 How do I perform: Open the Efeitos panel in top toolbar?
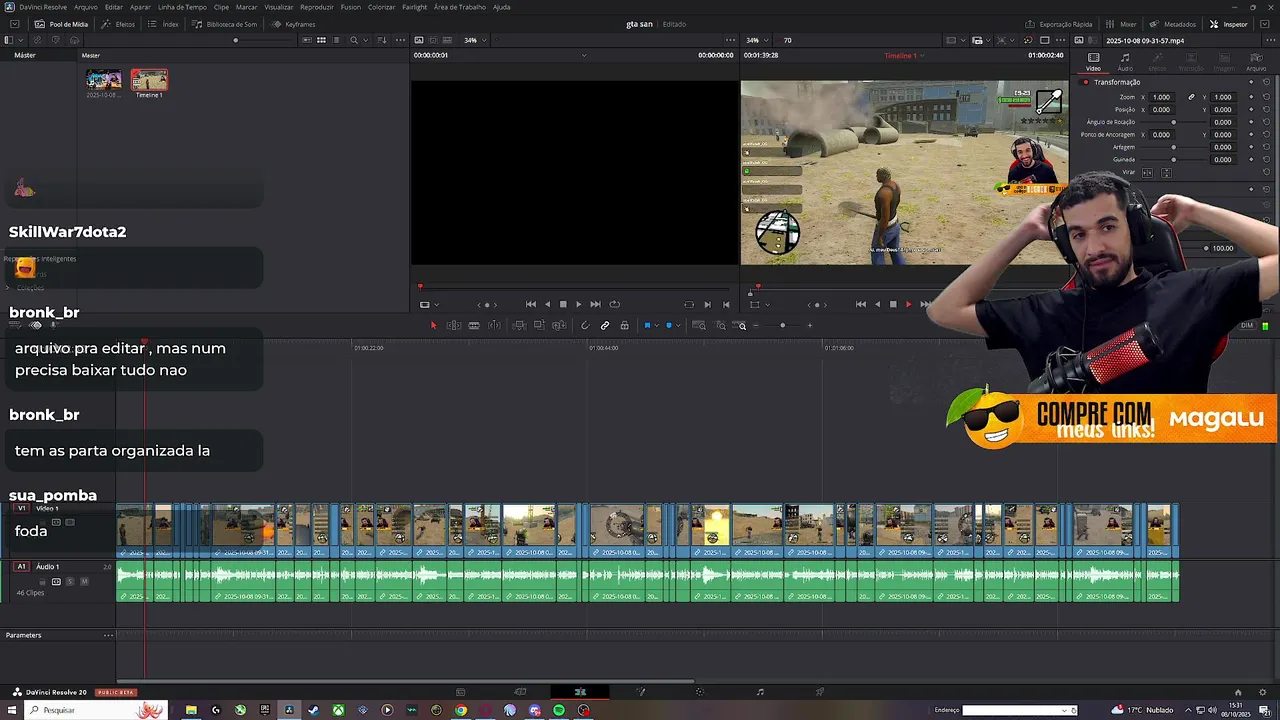click(x=118, y=24)
